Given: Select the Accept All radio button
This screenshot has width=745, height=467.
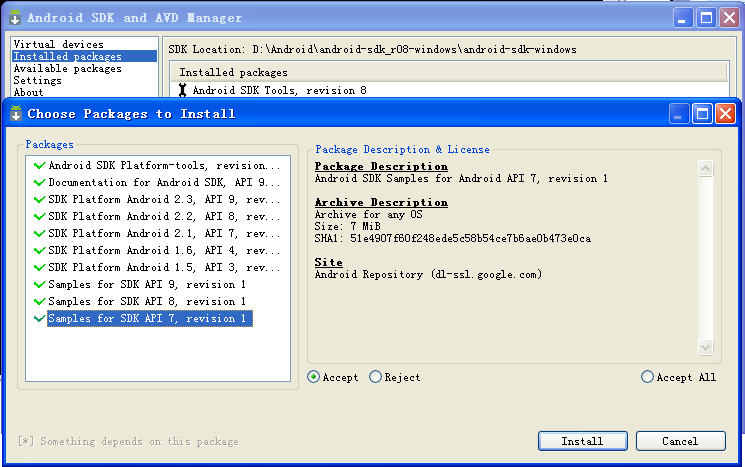Looking at the screenshot, I should tap(647, 377).
